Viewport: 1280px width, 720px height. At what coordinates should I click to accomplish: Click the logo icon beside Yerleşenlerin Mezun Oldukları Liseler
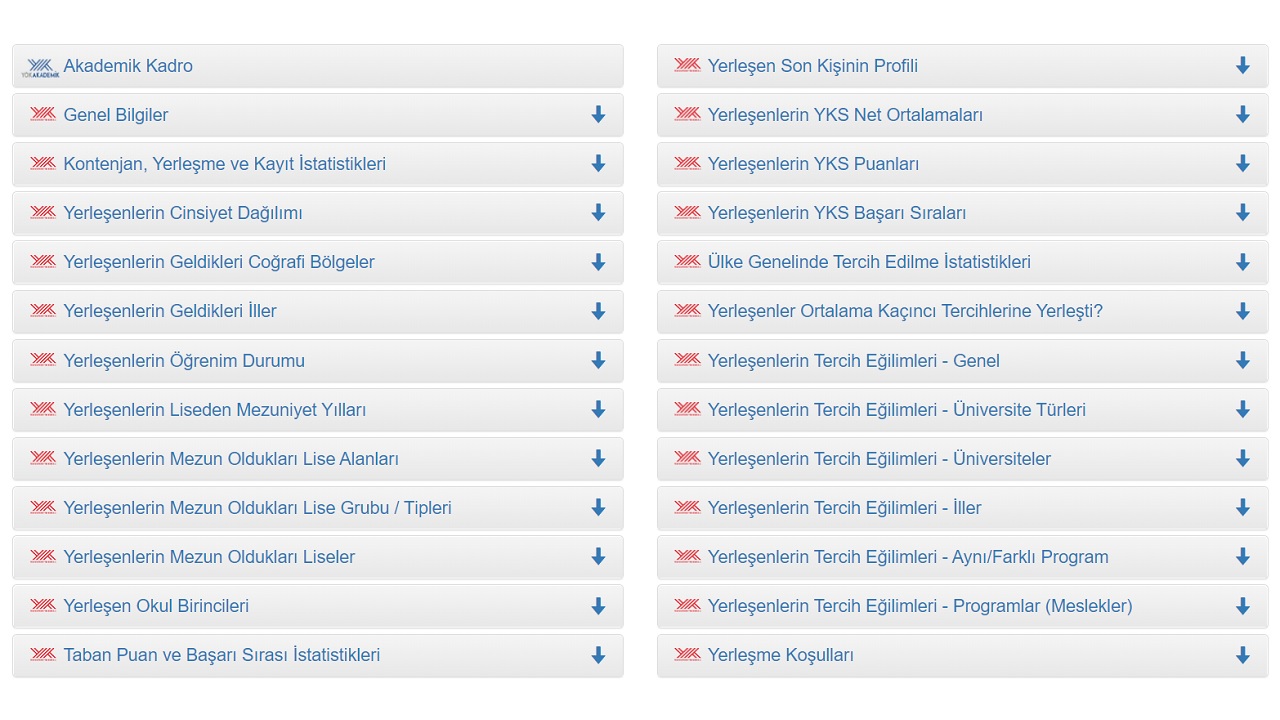tap(43, 556)
